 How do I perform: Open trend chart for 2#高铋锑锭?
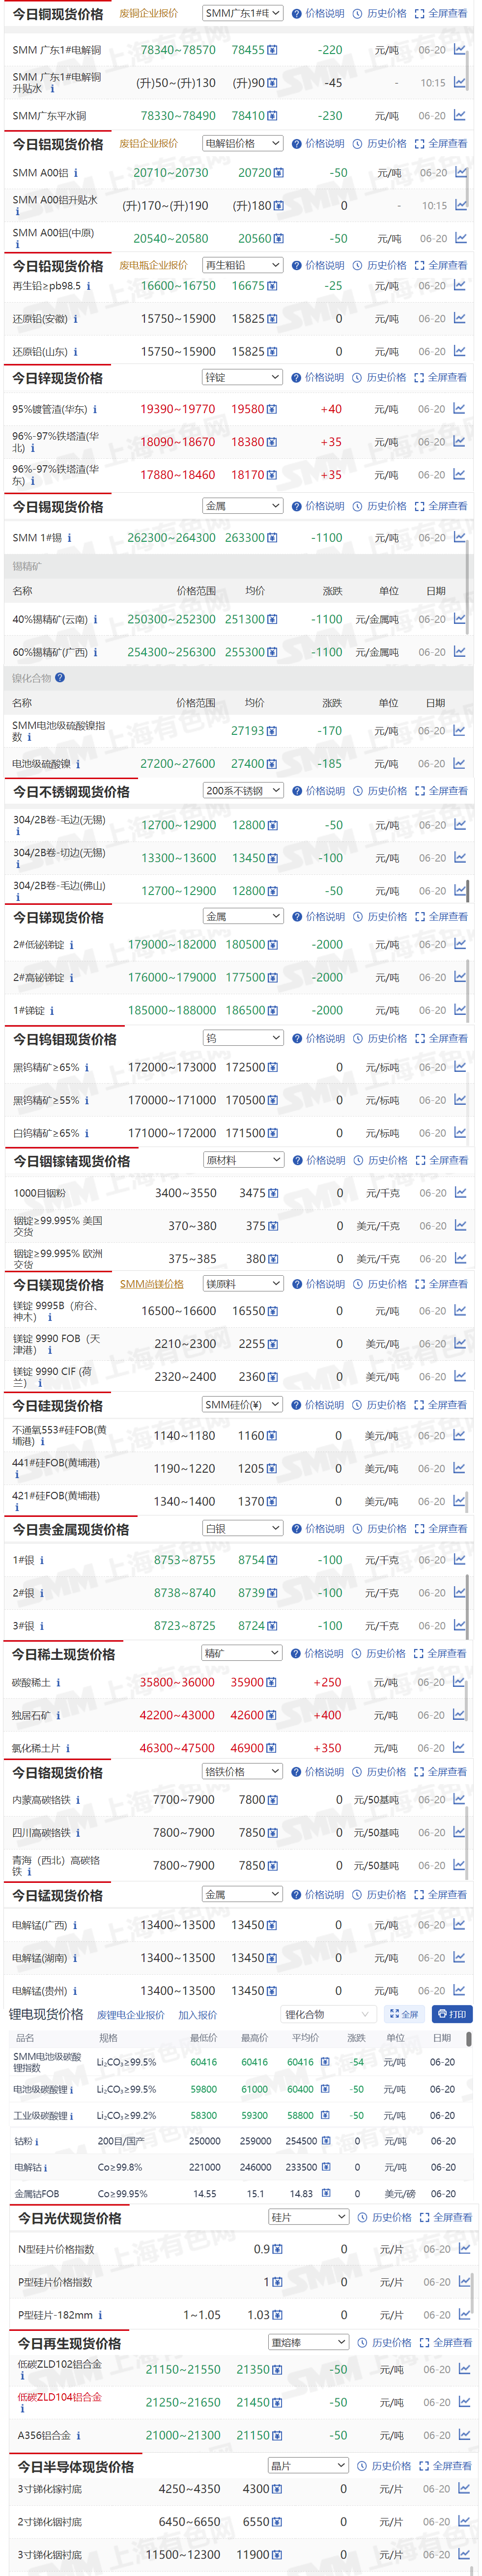click(x=460, y=977)
